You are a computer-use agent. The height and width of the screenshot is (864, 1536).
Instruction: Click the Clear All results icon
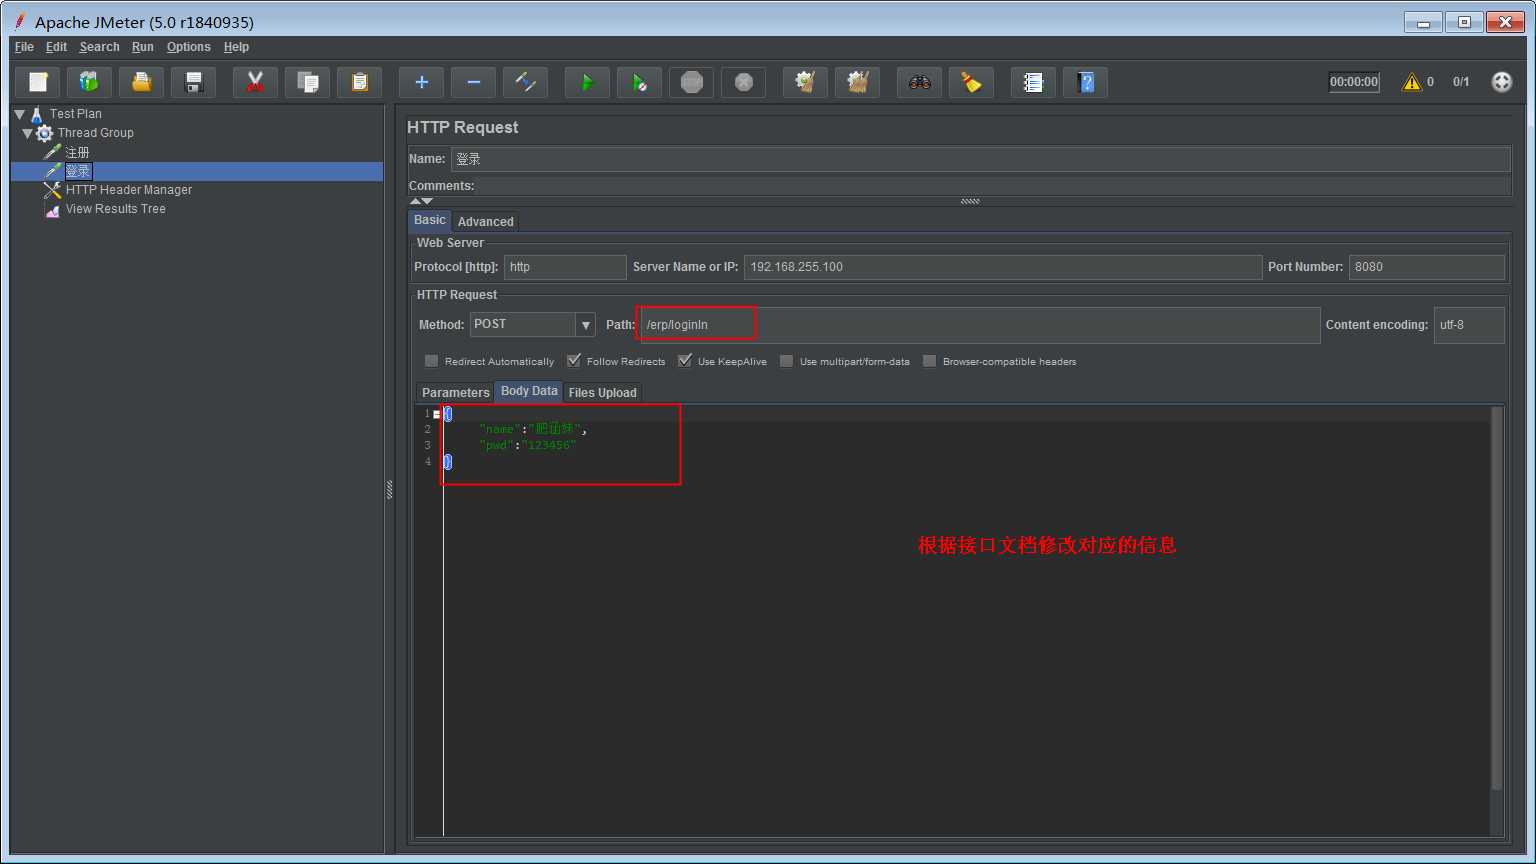(x=858, y=82)
